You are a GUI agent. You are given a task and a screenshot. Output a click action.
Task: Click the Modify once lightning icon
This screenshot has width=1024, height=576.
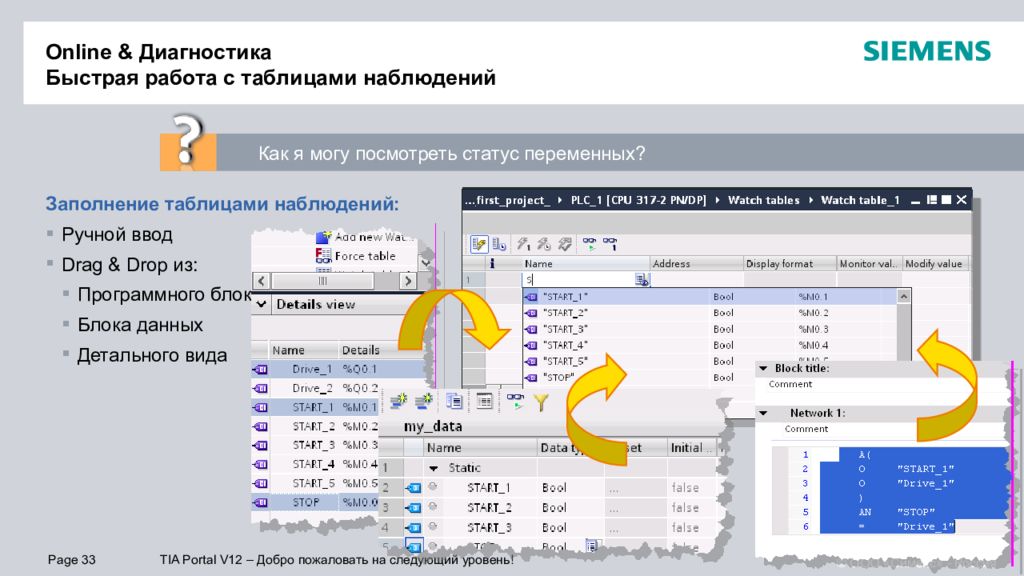(523, 243)
